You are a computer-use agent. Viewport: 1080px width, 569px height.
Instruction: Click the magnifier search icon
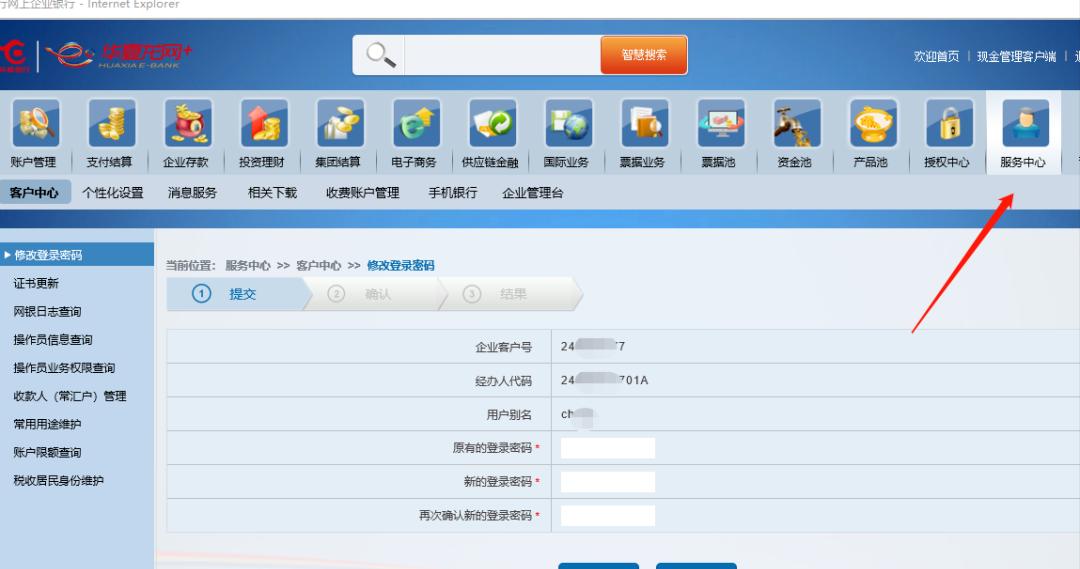point(380,55)
